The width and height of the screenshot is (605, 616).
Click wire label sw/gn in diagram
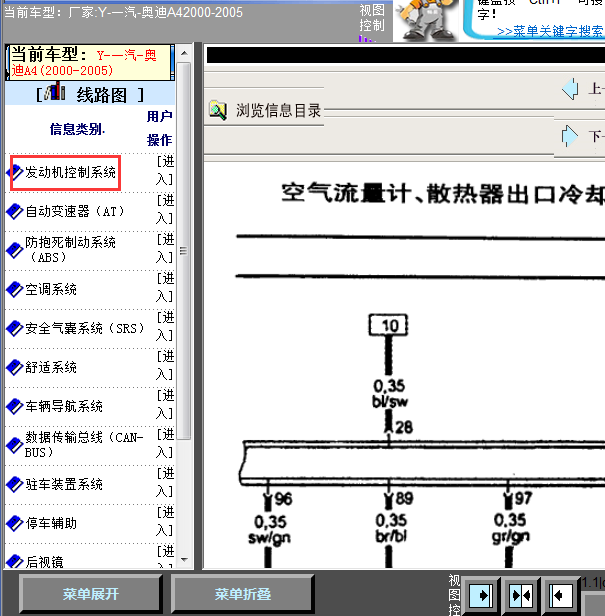point(270,538)
